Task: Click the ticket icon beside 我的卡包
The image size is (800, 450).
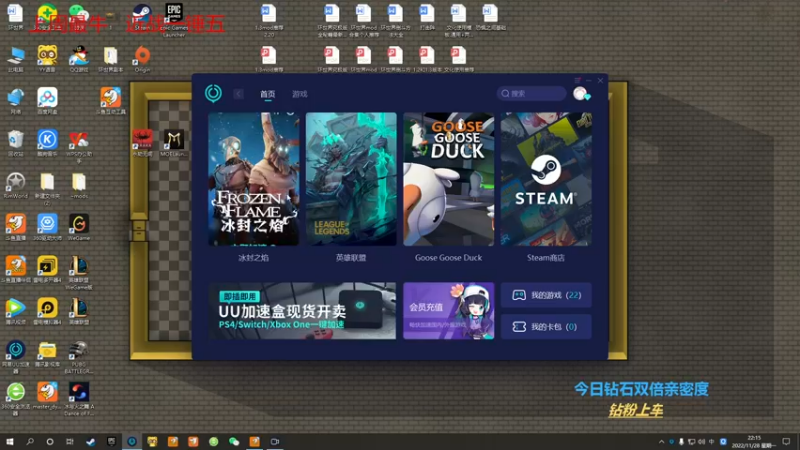Action: [519, 327]
